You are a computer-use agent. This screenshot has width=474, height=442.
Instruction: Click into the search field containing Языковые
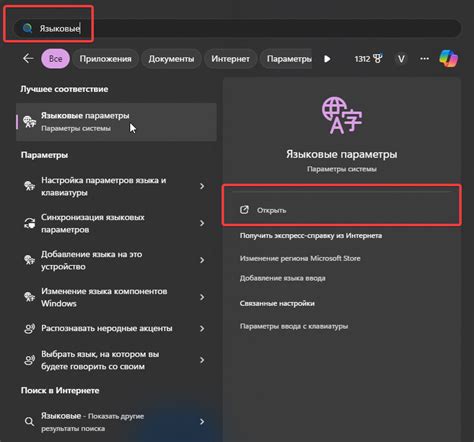(237, 28)
